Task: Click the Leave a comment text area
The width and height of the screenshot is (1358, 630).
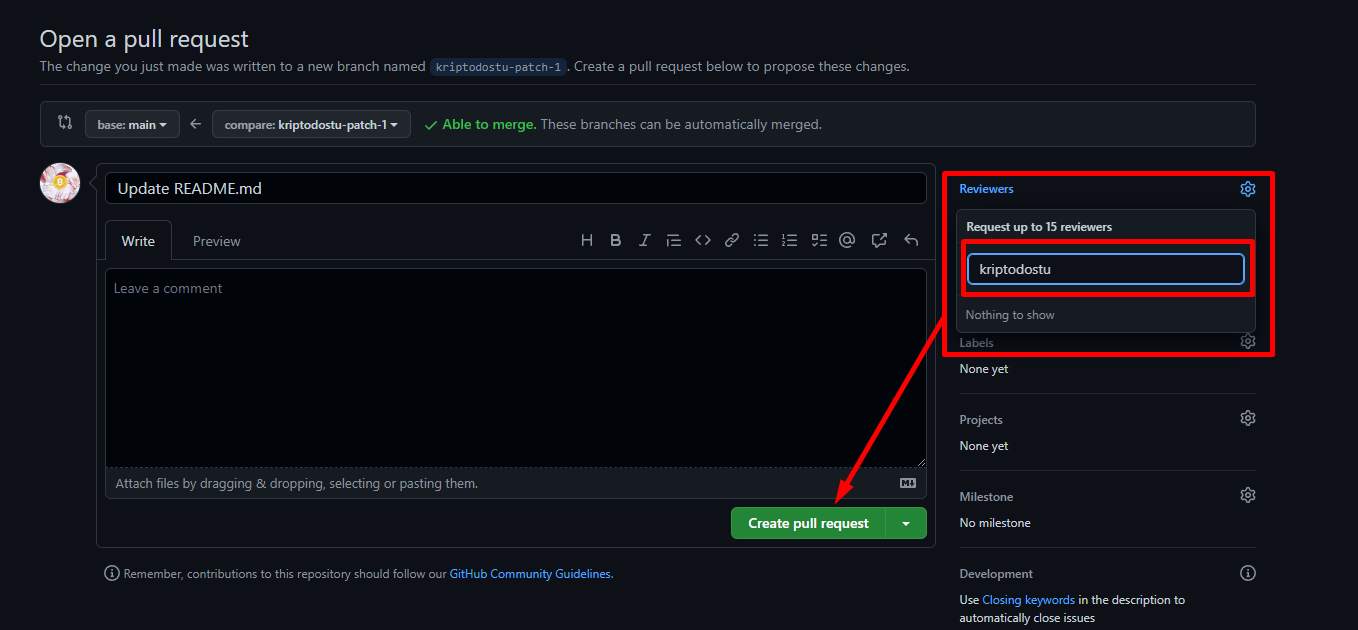Action: pyautogui.click(x=515, y=367)
